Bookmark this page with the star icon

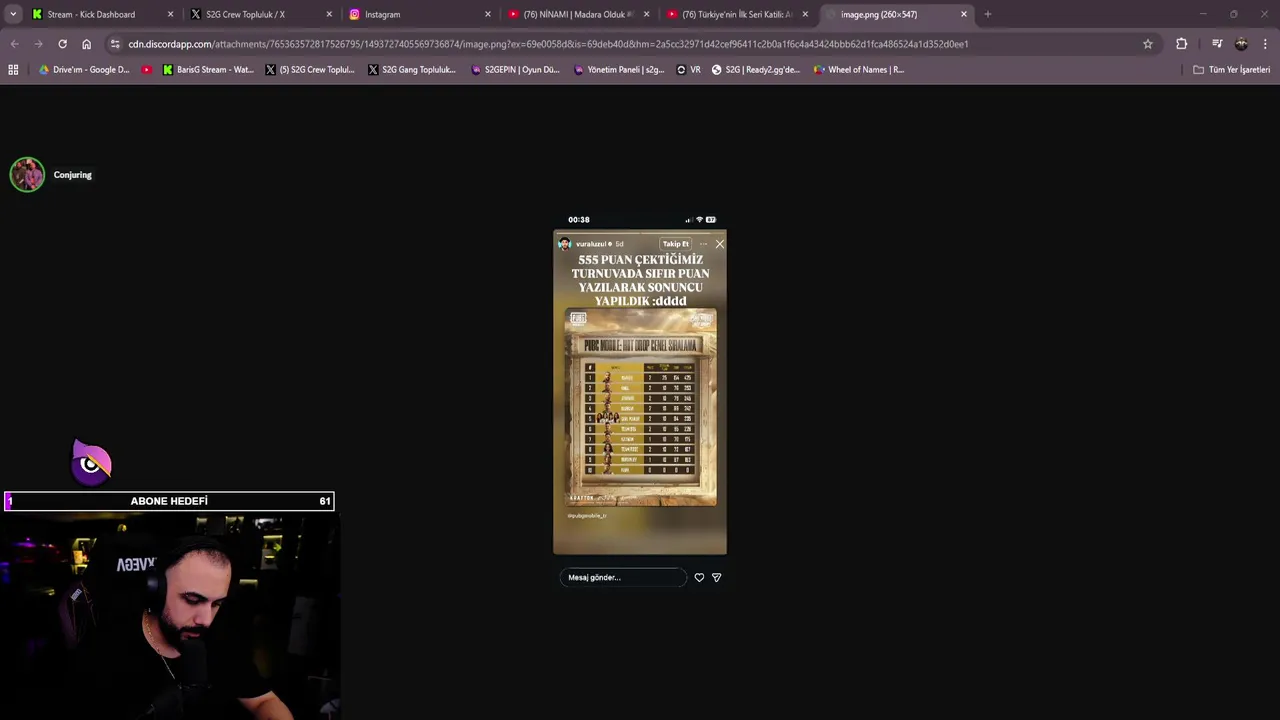tap(1148, 44)
